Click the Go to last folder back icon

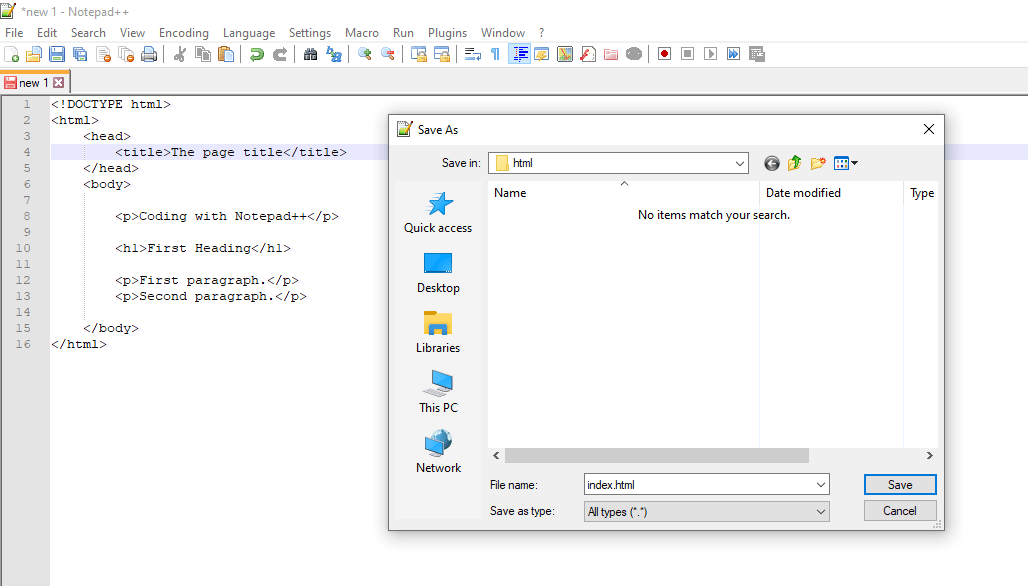[x=771, y=163]
